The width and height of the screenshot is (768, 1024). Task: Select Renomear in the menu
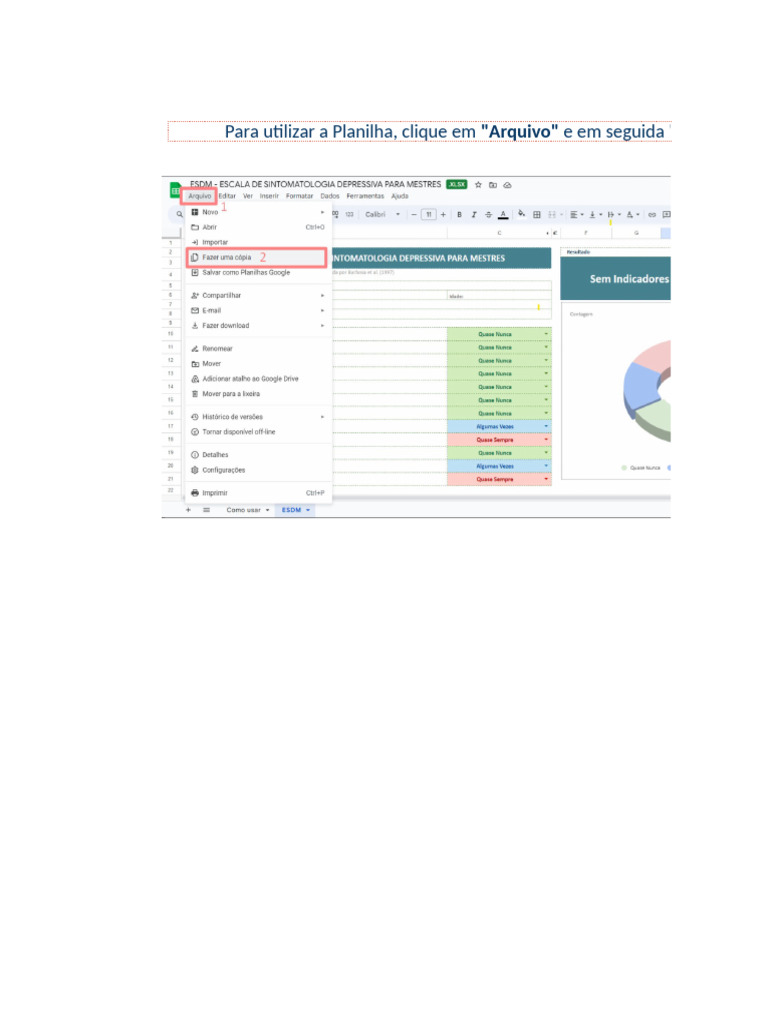[x=258, y=349]
